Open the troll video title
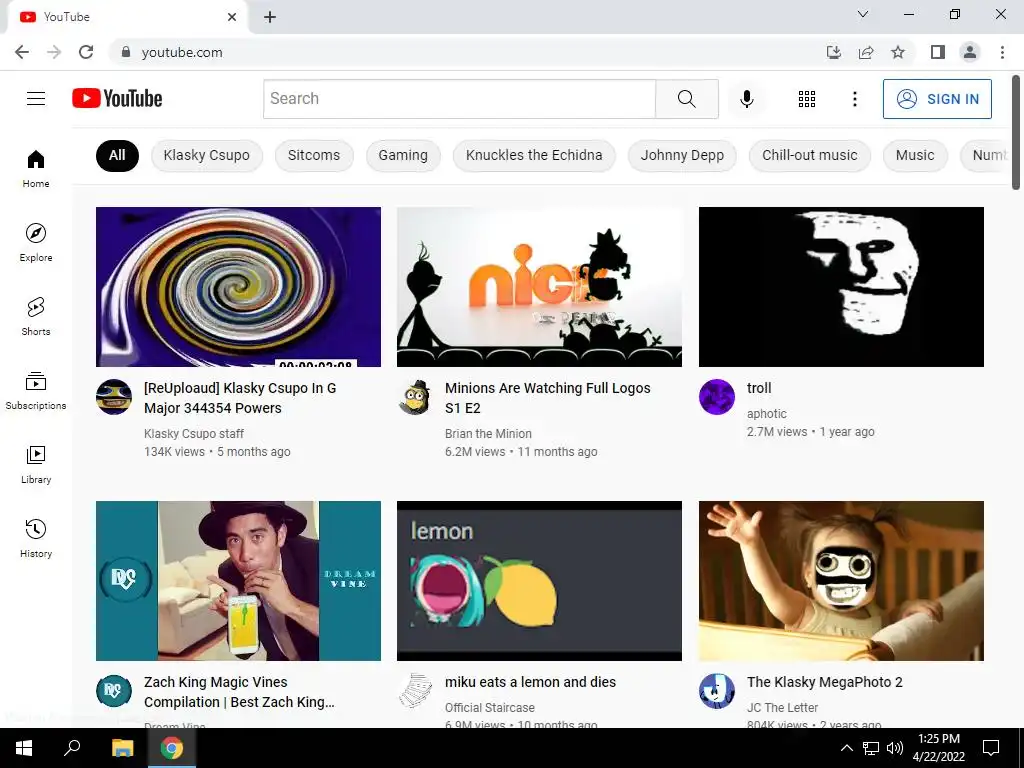The height and width of the screenshot is (768, 1024). click(759, 388)
